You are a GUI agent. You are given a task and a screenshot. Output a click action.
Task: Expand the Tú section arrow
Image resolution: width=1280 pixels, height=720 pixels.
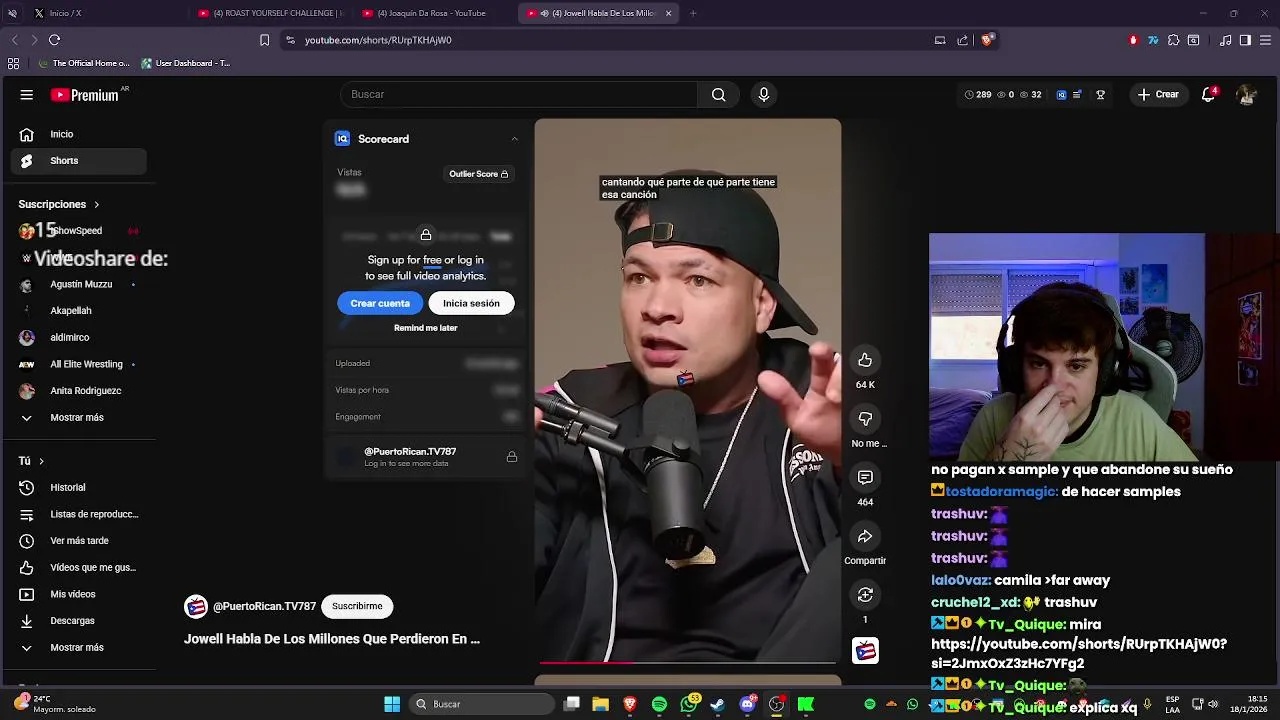[x=41, y=461]
